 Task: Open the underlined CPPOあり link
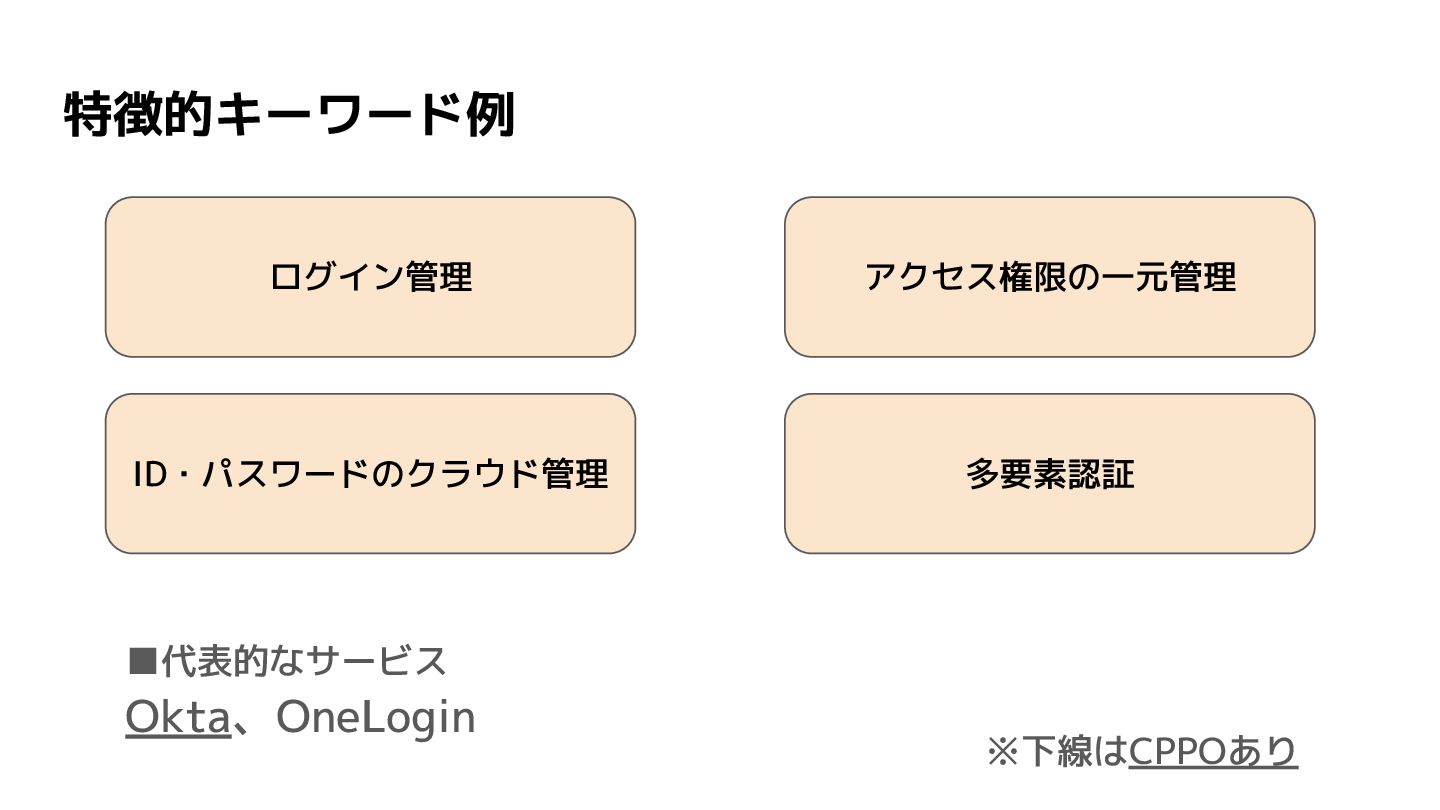(1212, 752)
